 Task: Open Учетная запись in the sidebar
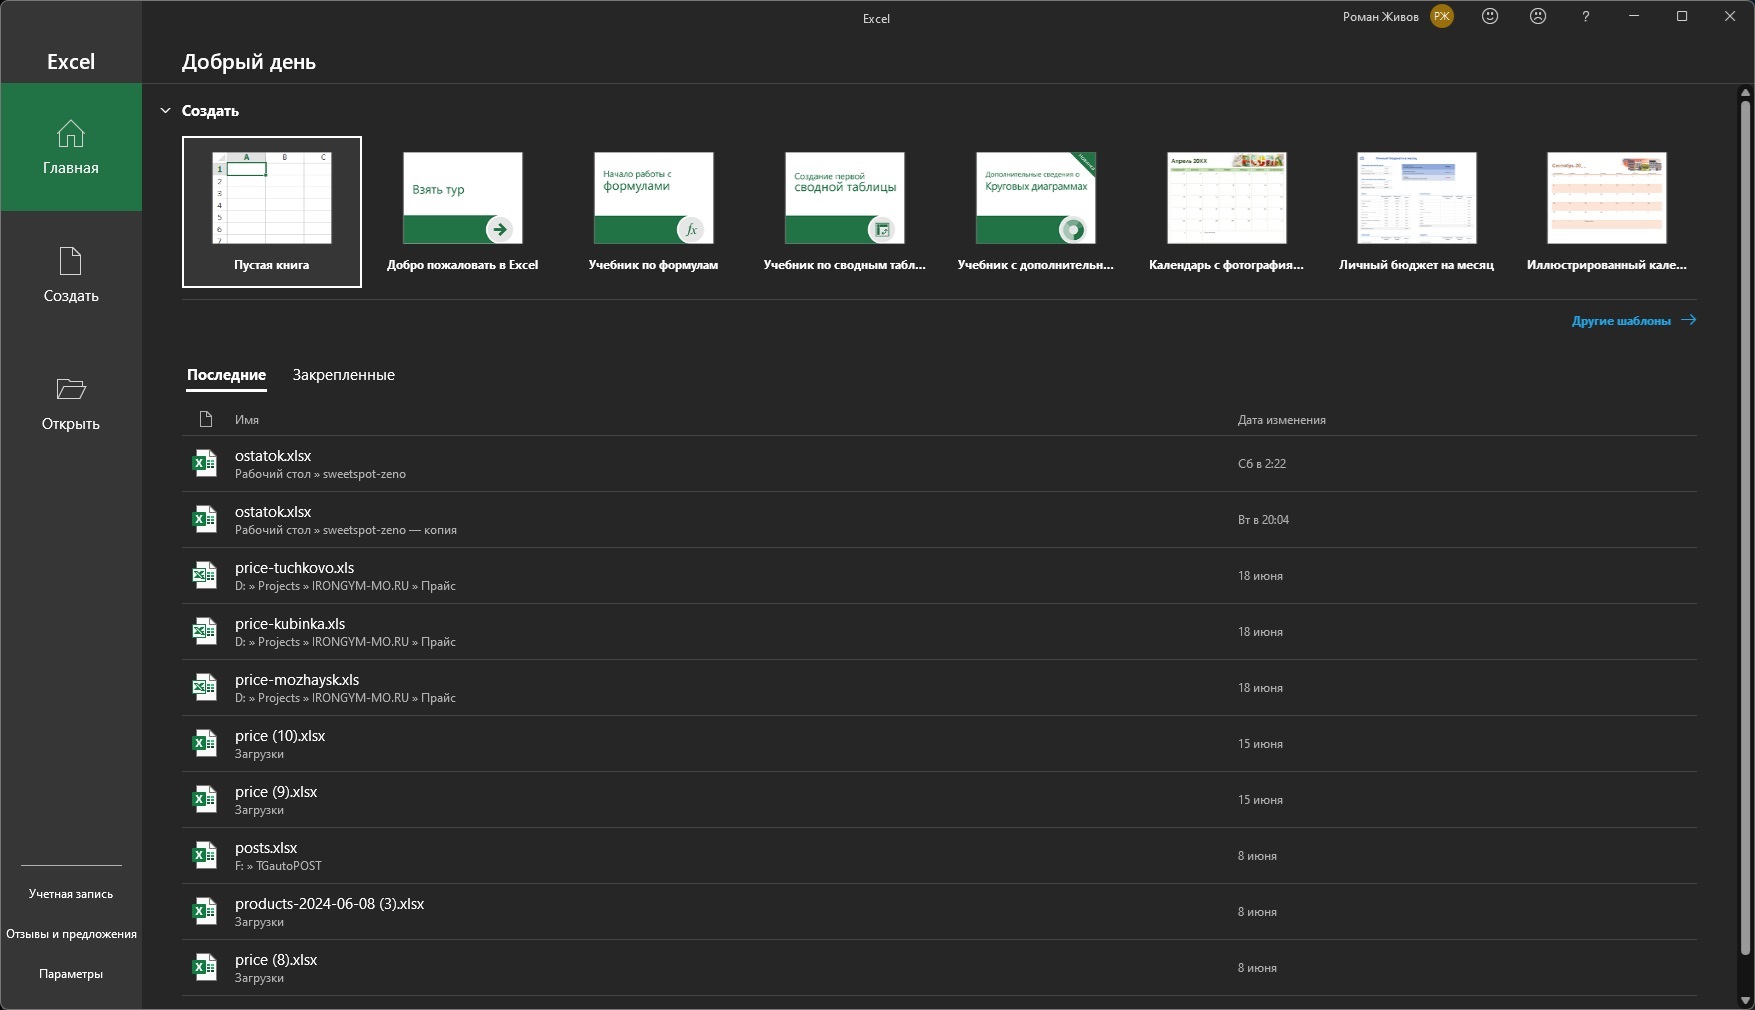[71, 894]
